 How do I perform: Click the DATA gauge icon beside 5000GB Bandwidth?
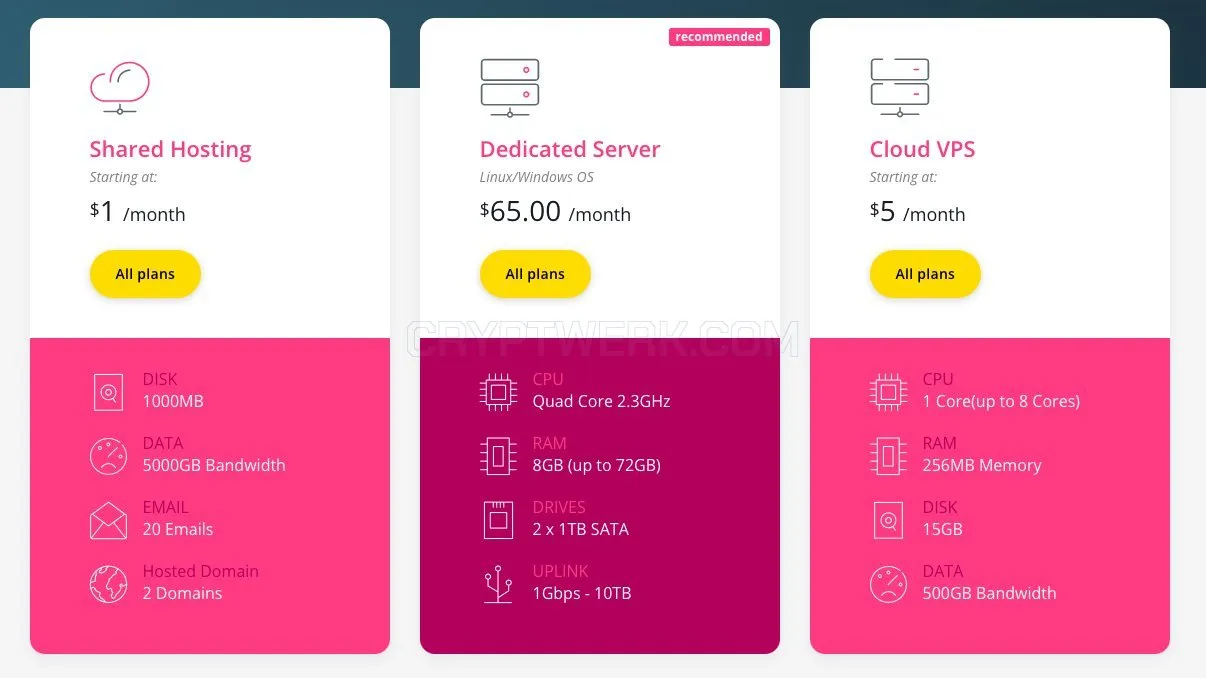108,455
